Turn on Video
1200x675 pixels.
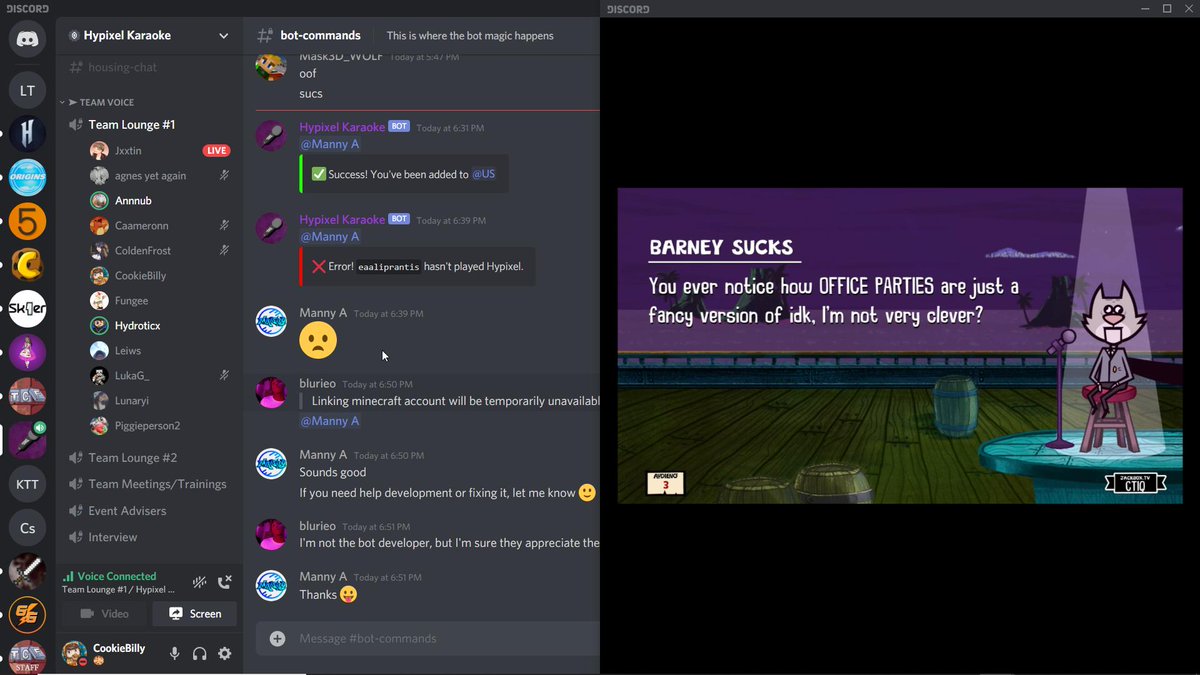coord(106,613)
